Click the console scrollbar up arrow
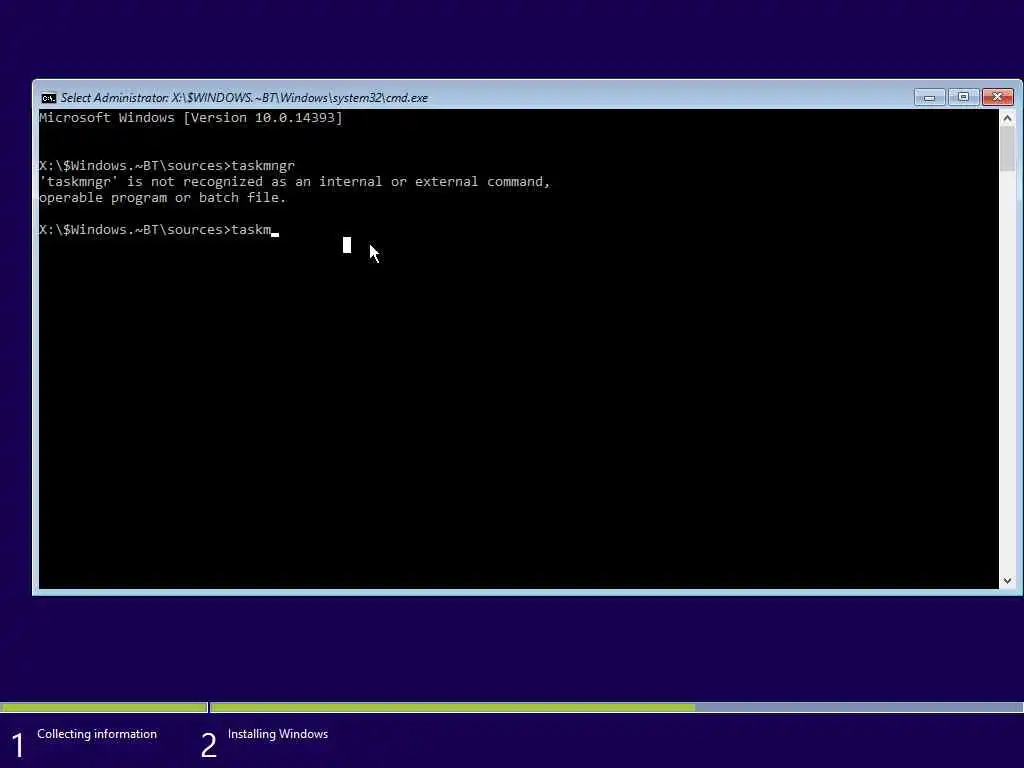1024x768 pixels. [x=1007, y=118]
